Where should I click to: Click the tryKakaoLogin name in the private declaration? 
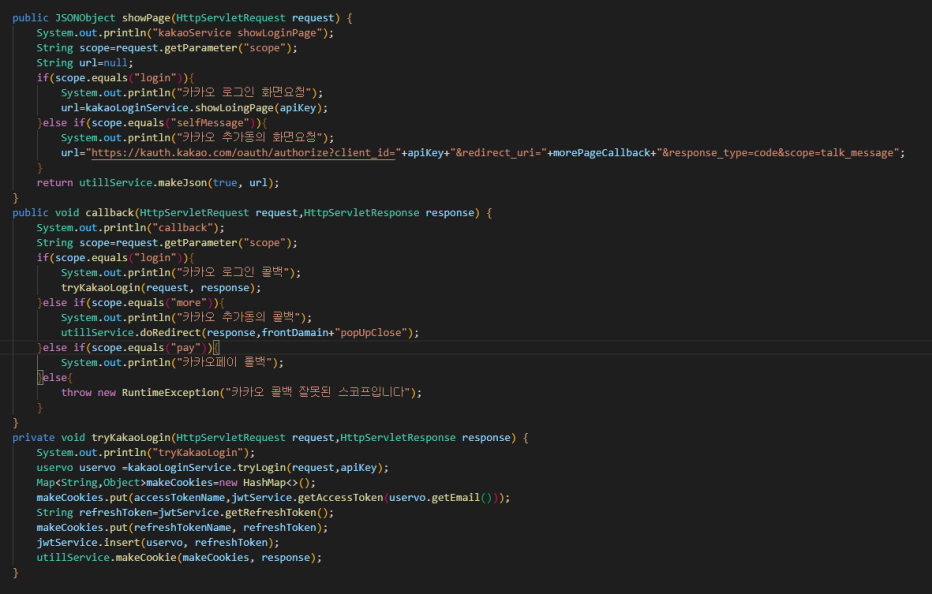click(131, 438)
